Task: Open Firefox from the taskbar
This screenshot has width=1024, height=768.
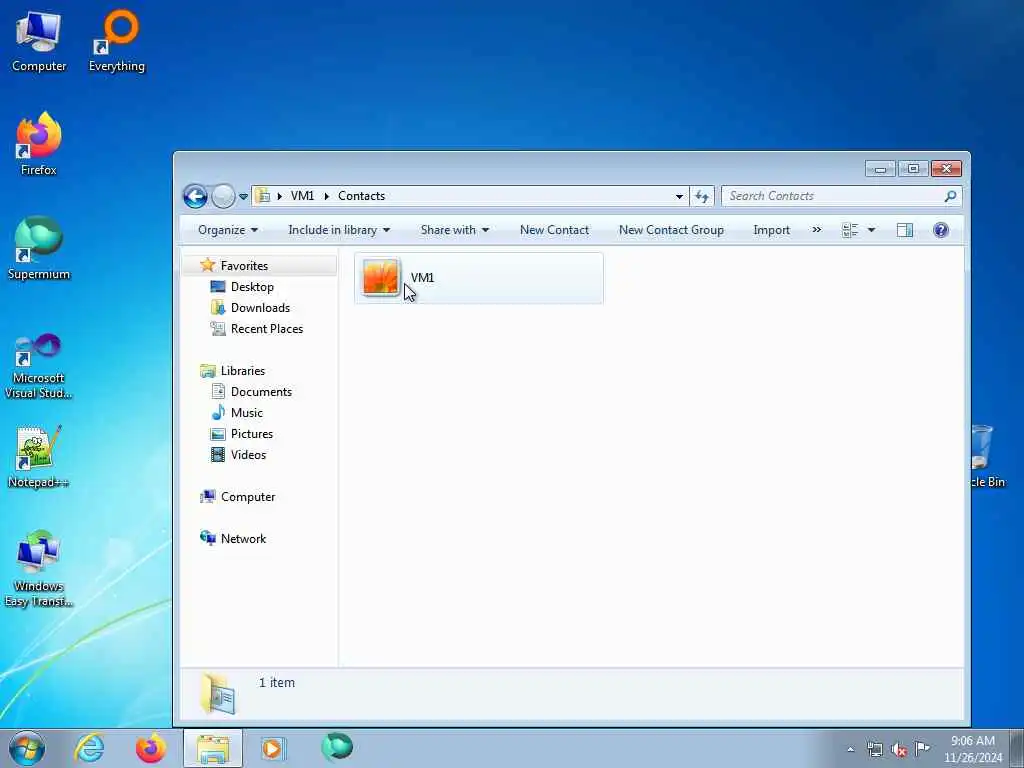Action: [151, 748]
